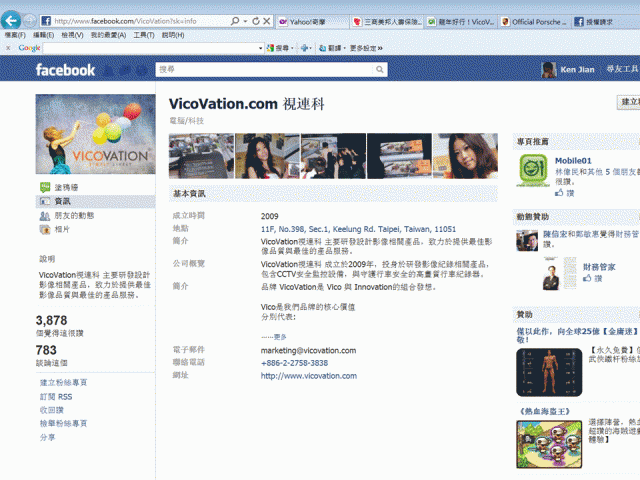Click the green Mobile01 logo icon
Screen dimensions: 640x480
(533, 170)
